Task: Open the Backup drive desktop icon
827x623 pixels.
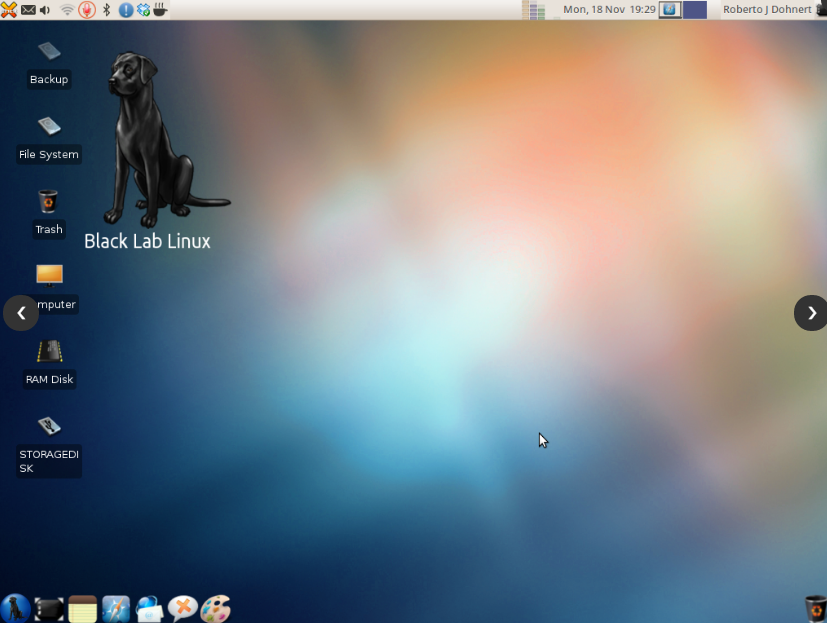Action: pyautogui.click(x=49, y=52)
